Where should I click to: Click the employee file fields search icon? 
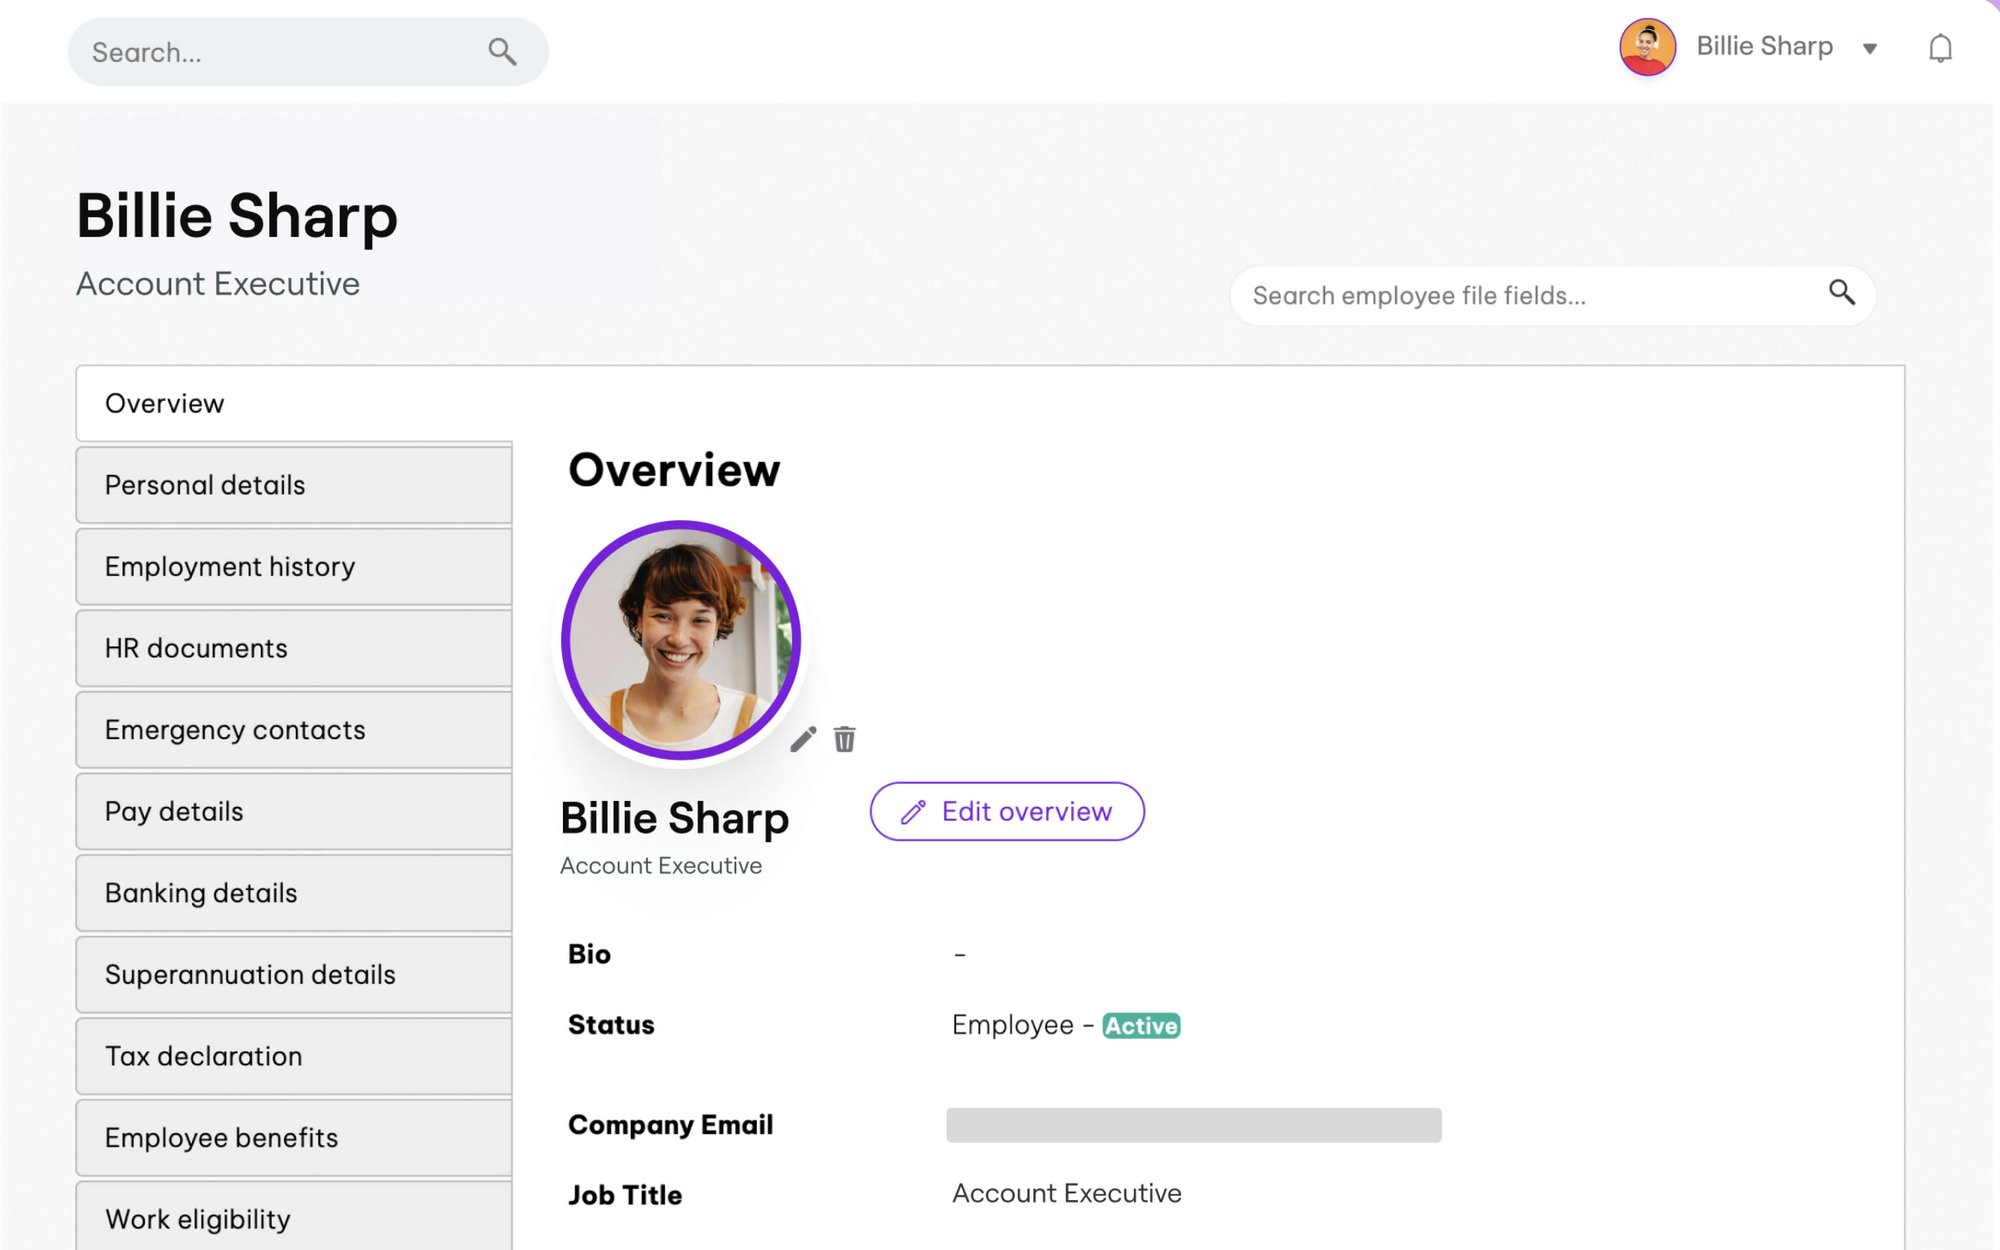tap(1842, 292)
